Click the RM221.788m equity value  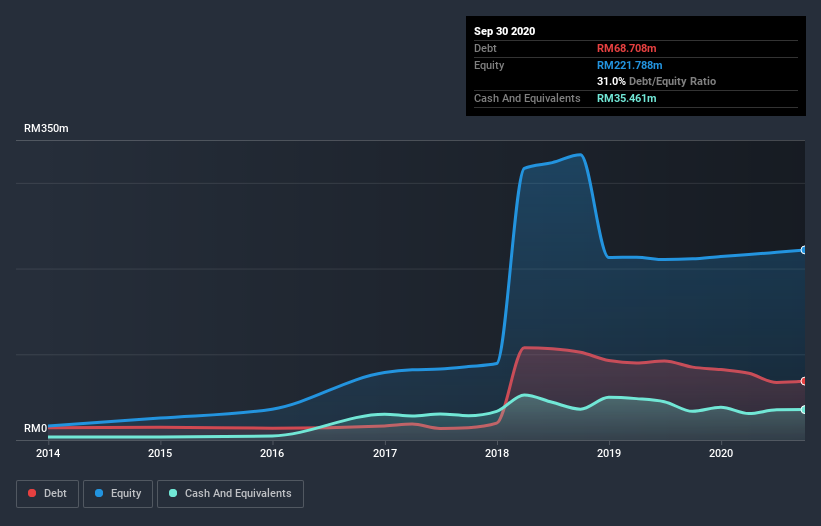point(630,65)
